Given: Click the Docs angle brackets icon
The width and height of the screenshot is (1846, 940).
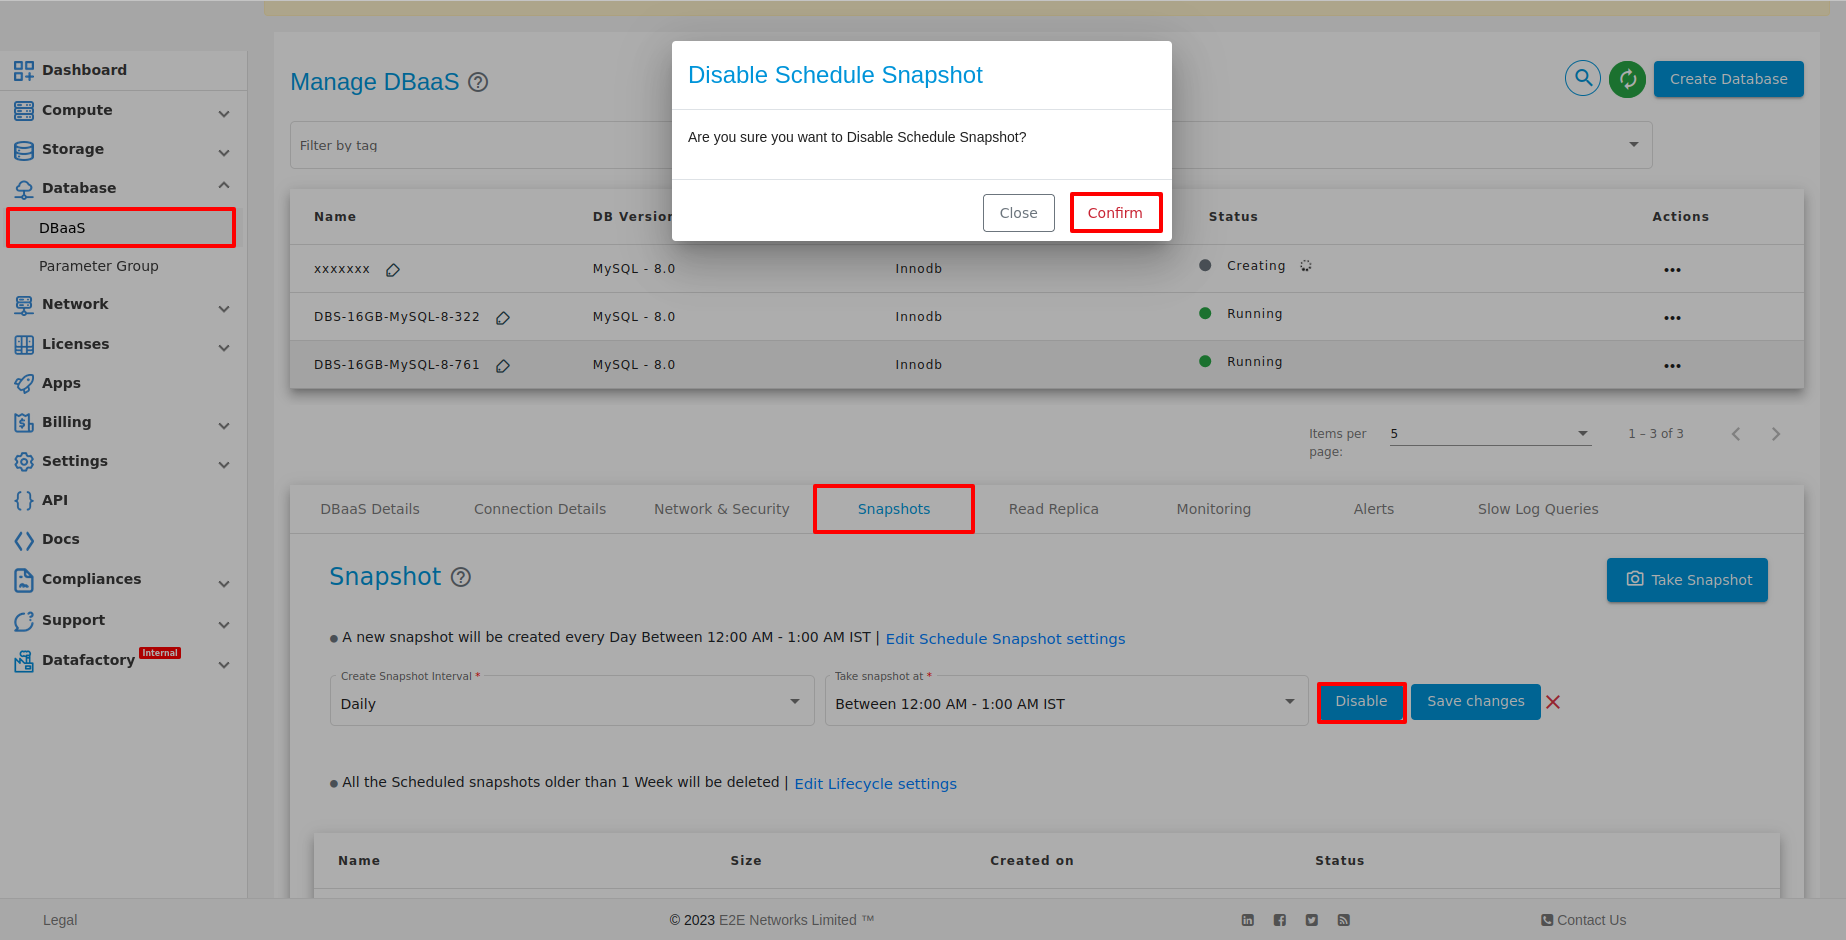Looking at the screenshot, I should pos(24,540).
